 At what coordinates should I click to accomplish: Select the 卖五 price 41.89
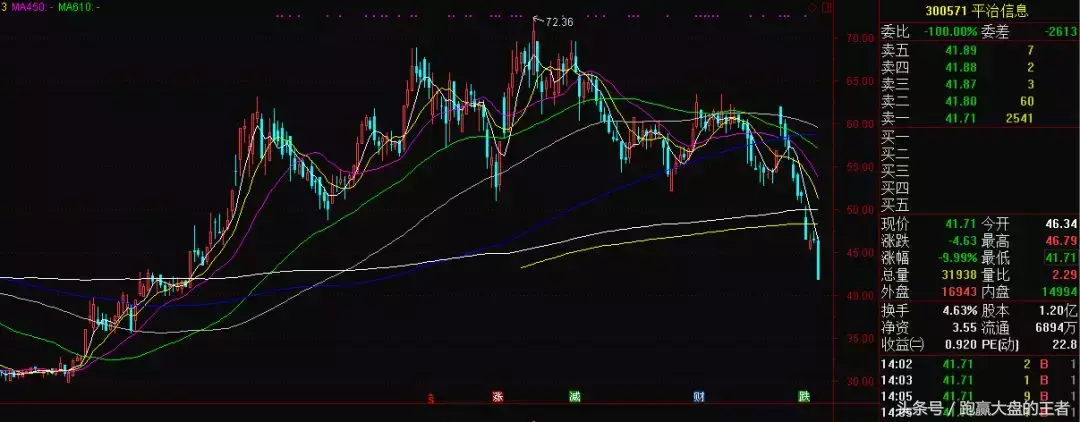pos(960,50)
